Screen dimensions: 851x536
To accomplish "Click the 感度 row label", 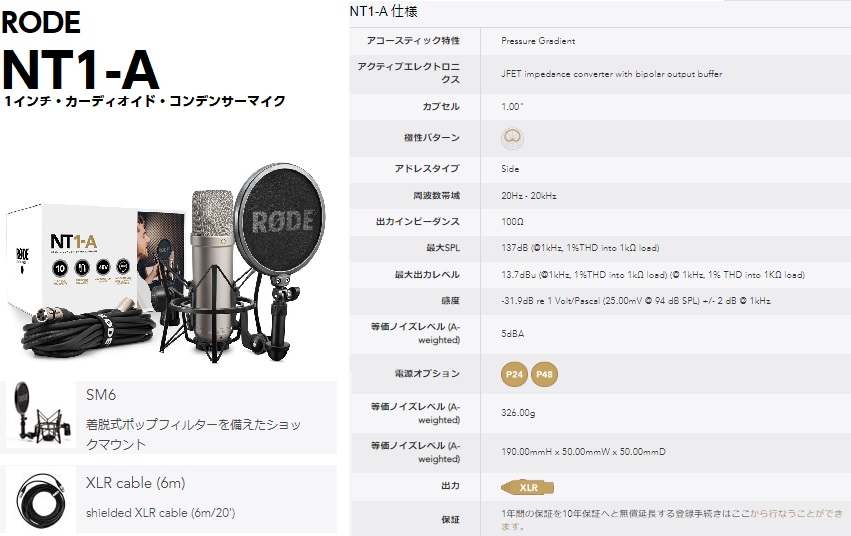I will tap(450, 301).
